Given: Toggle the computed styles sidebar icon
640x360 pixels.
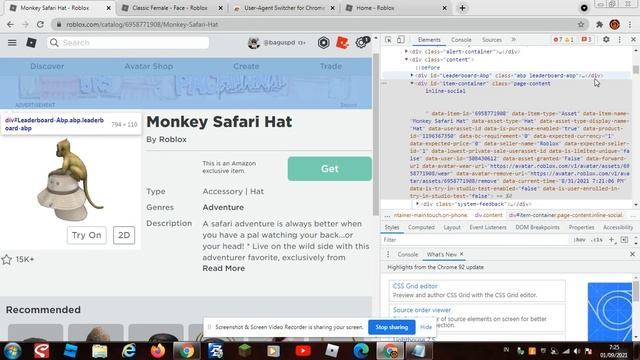Looking at the screenshot, I should click(624, 240).
